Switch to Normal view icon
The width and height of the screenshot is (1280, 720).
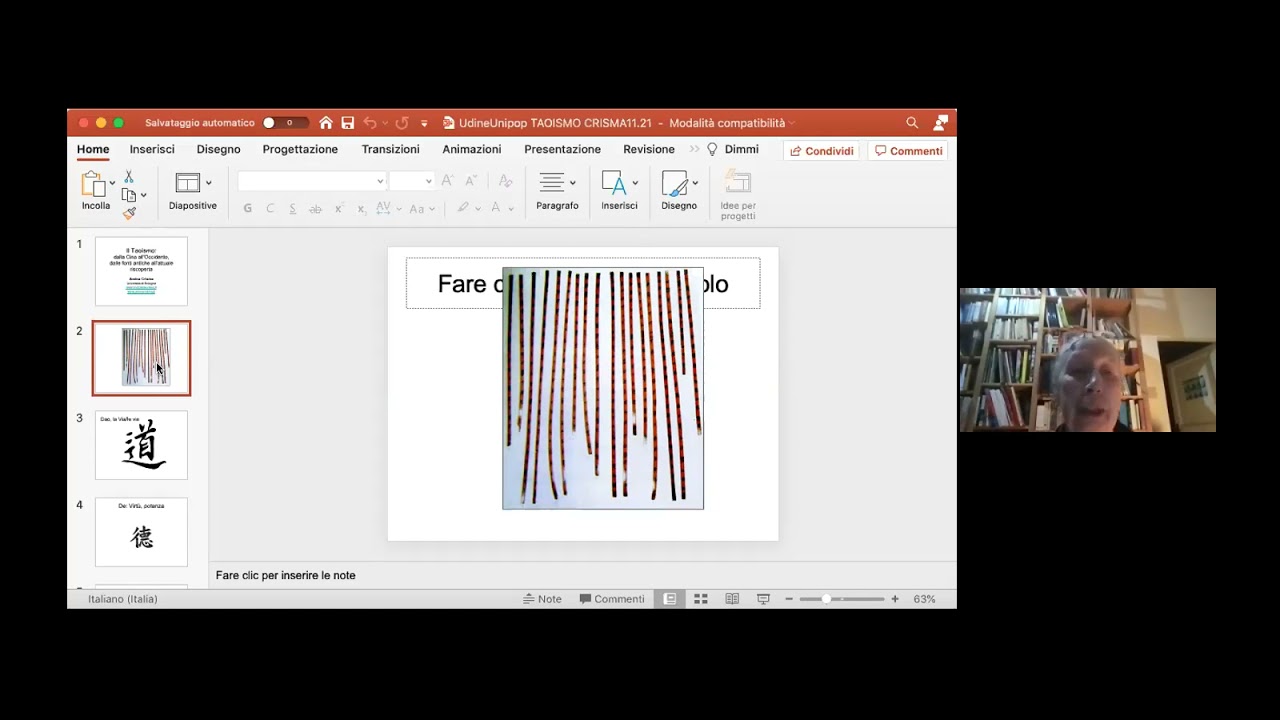tap(670, 599)
